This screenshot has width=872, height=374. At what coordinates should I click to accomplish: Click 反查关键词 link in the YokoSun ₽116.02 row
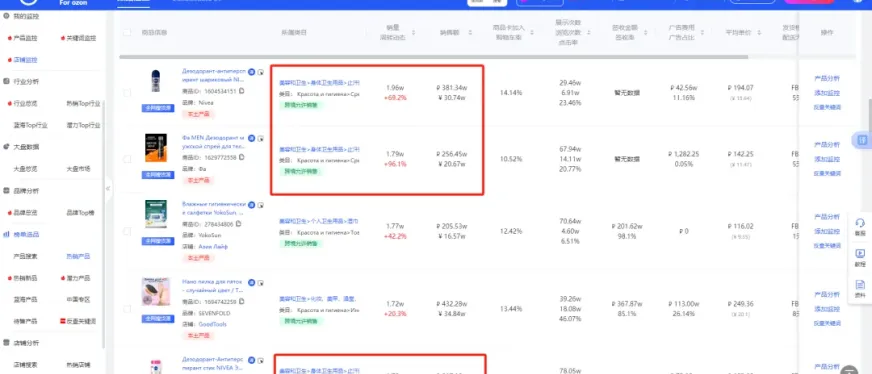[x=827, y=246]
